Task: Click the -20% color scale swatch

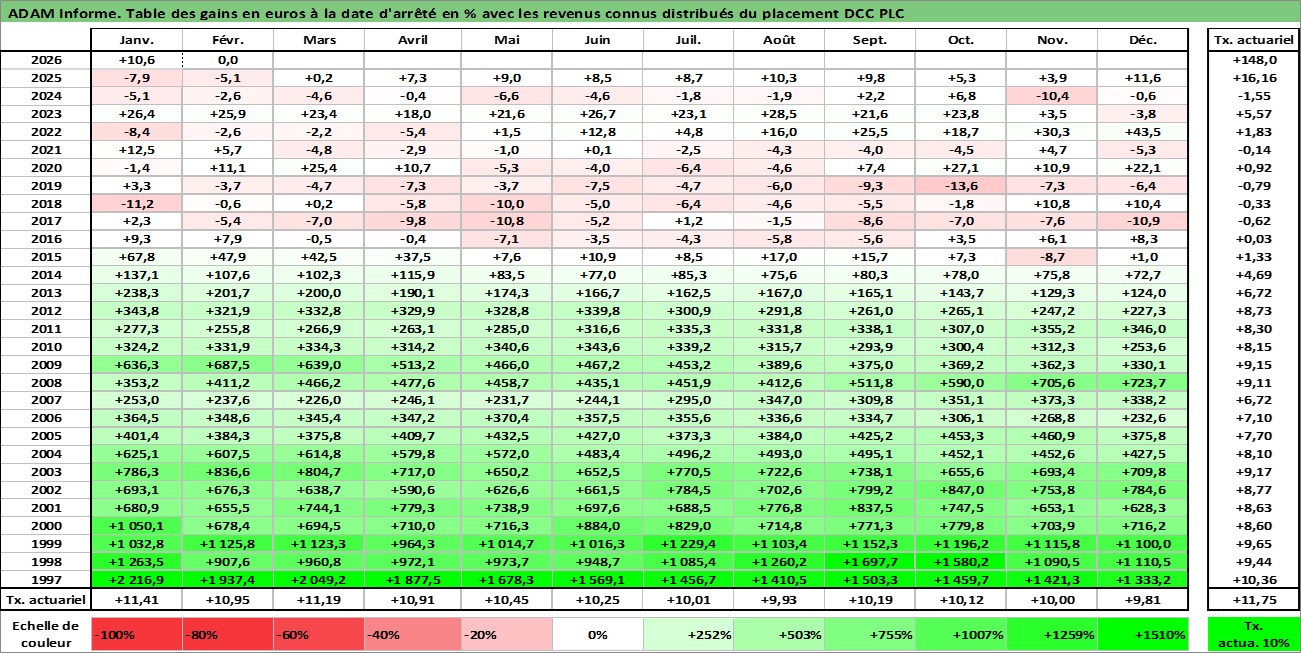Action: tap(507, 634)
